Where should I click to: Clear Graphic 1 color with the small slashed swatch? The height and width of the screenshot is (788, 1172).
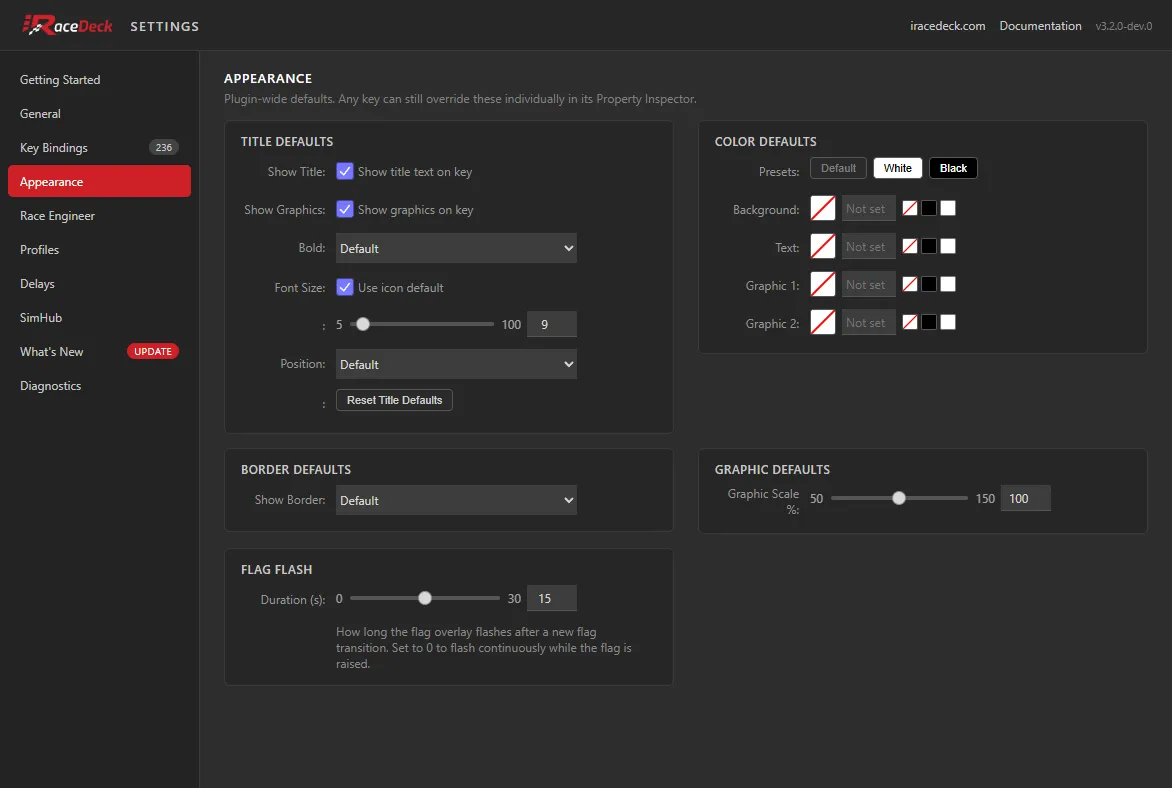(x=910, y=284)
